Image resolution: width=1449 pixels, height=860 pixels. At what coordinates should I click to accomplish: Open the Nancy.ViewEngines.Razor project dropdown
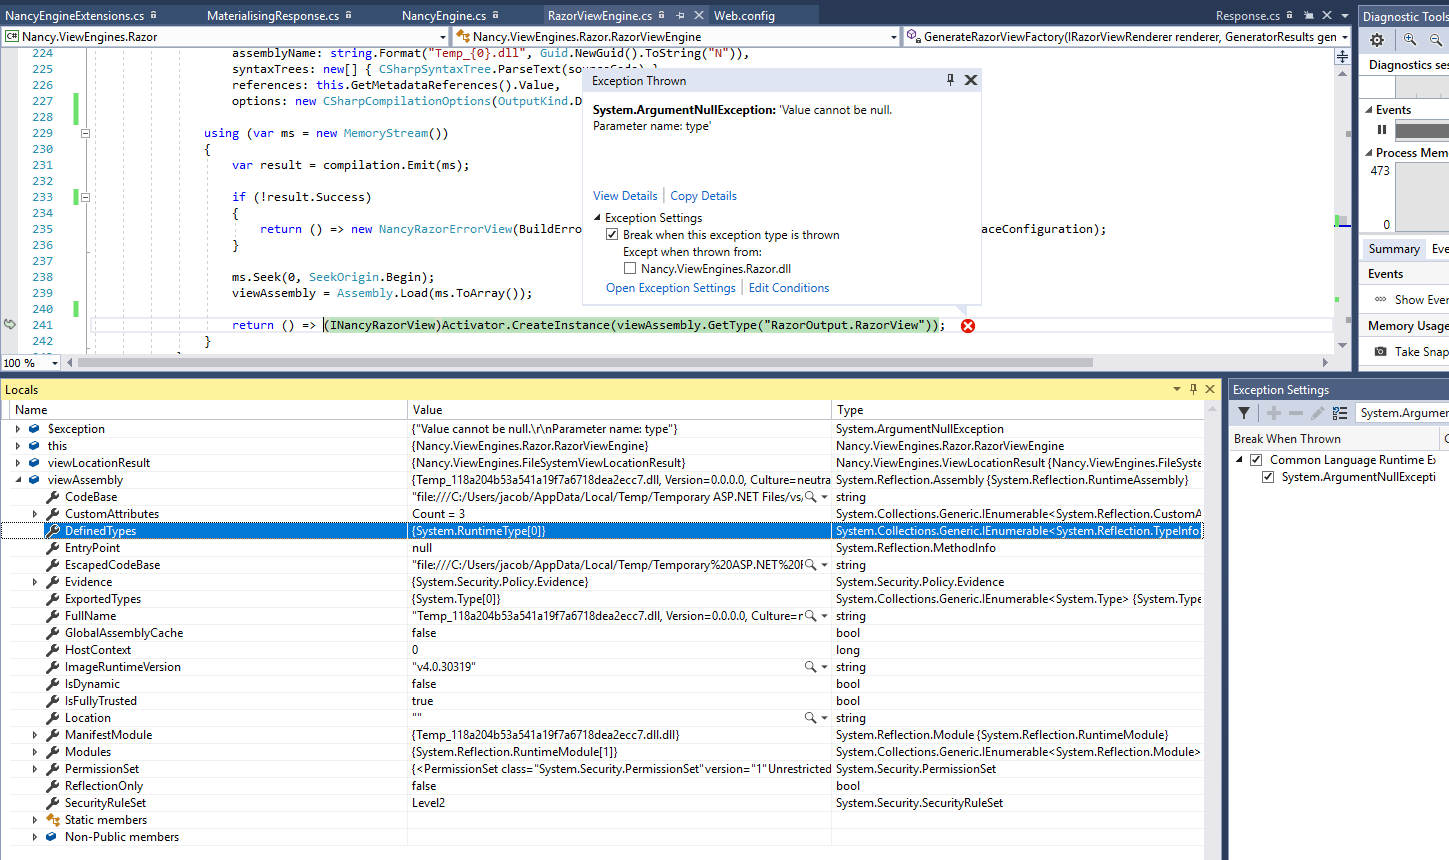(443, 37)
